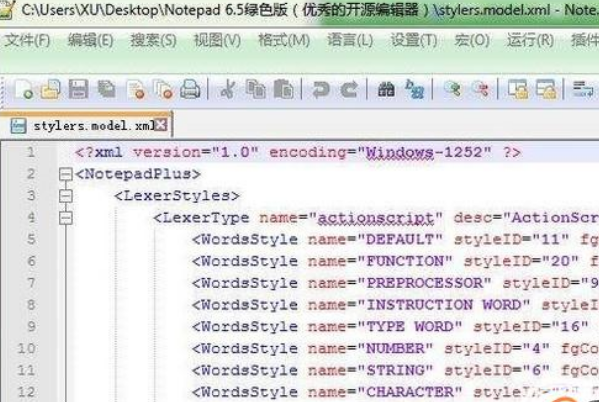Print the document with the printer icon
Viewport: 599px width, 402px height.
190,89
